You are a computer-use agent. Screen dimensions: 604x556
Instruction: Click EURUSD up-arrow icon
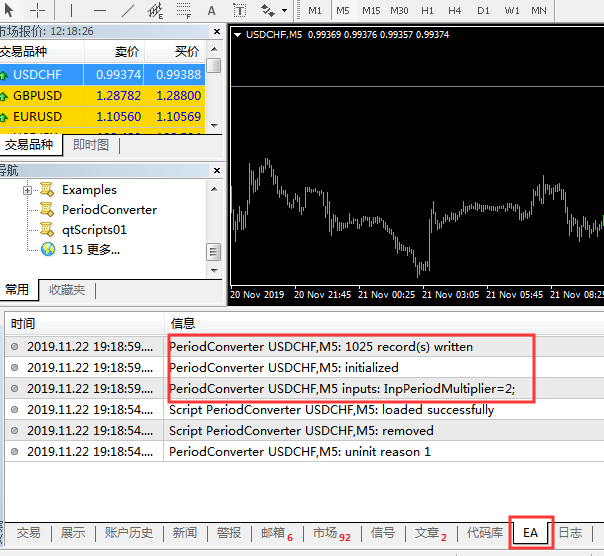pos(3,117)
